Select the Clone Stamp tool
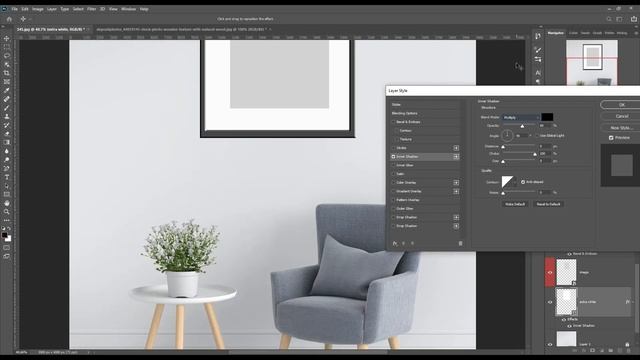Screen dimensions: 640x360 click(7, 116)
